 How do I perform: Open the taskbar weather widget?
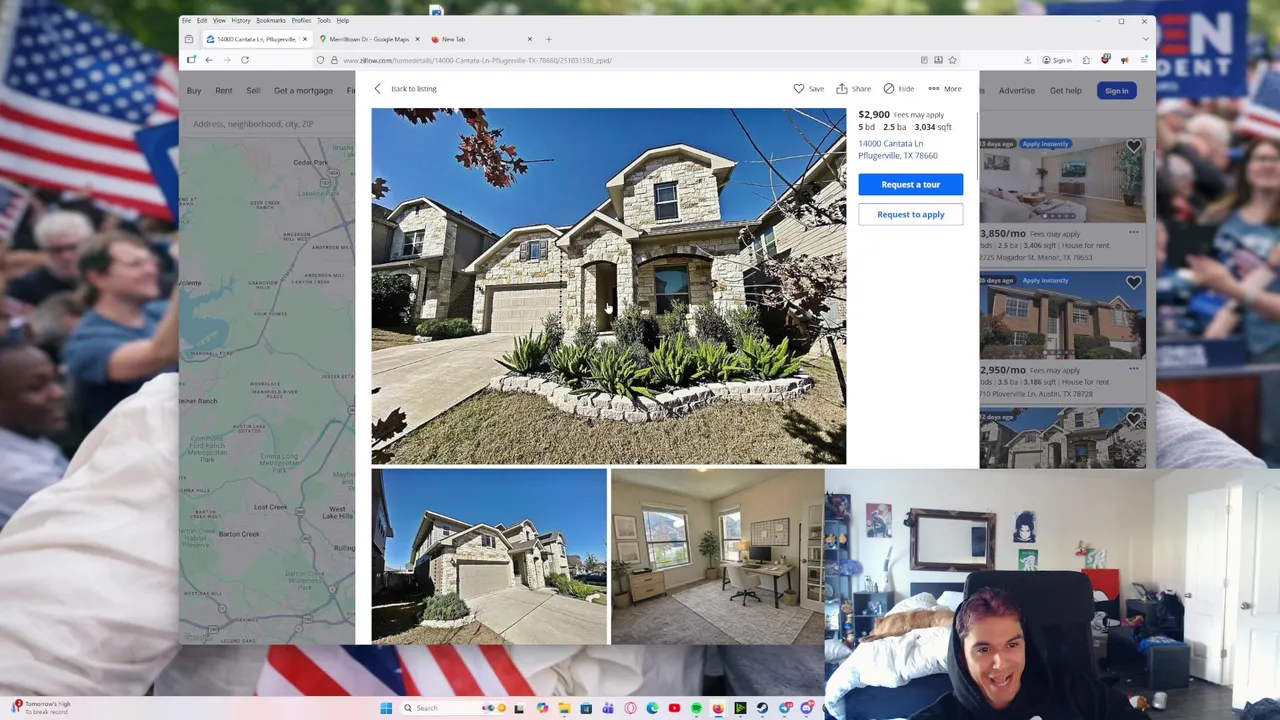coord(40,708)
